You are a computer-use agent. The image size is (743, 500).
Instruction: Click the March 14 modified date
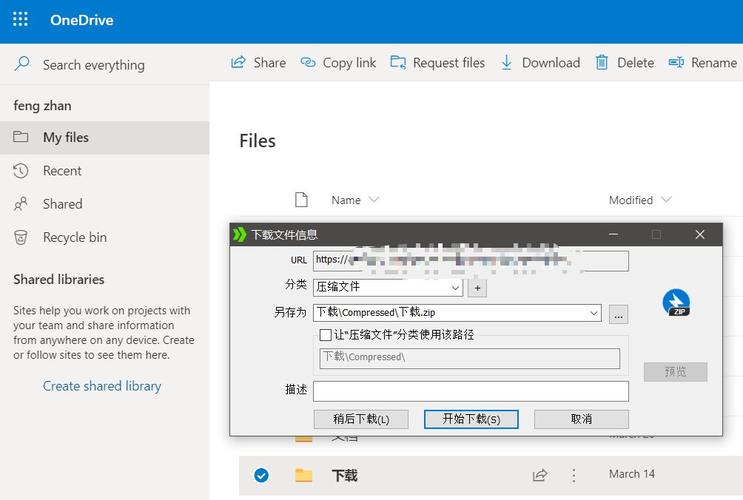pyautogui.click(x=632, y=474)
